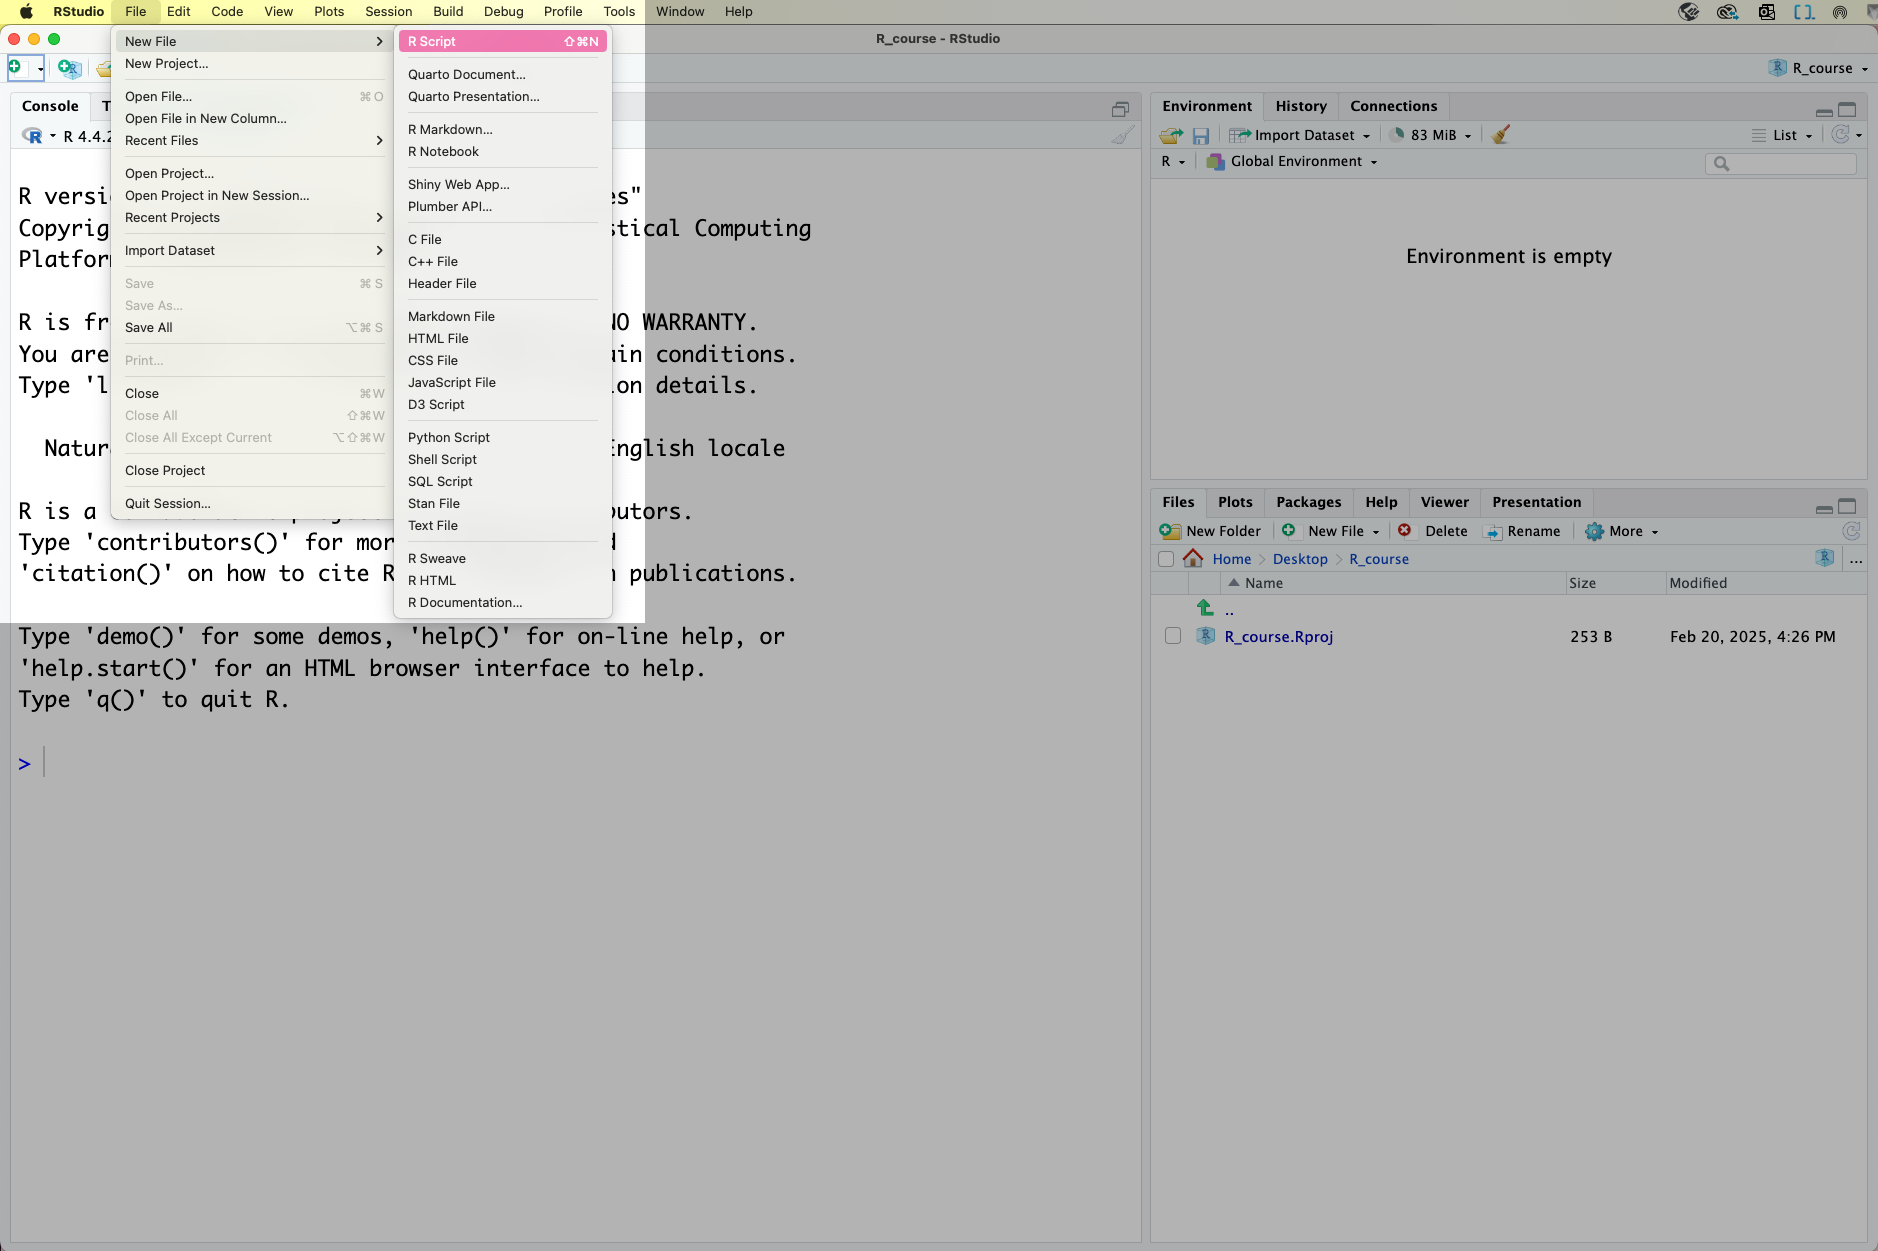Click the ellipsis browse folder button
Screen dimensions: 1878x1251
pos(1856,560)
